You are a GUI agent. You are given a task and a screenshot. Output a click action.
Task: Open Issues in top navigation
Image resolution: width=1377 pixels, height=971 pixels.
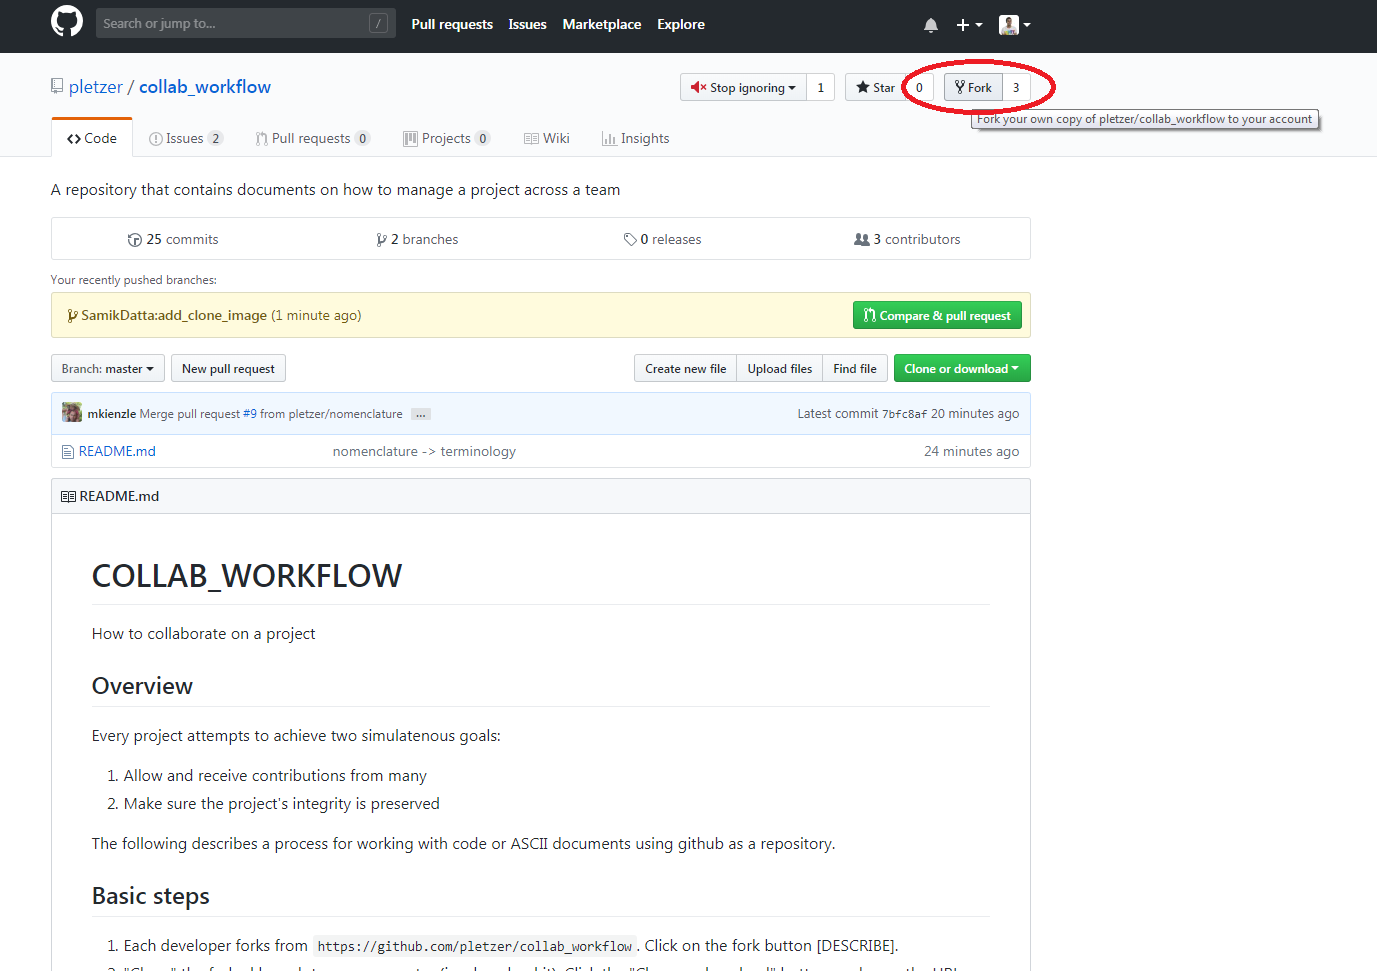(x=527, y=24)
